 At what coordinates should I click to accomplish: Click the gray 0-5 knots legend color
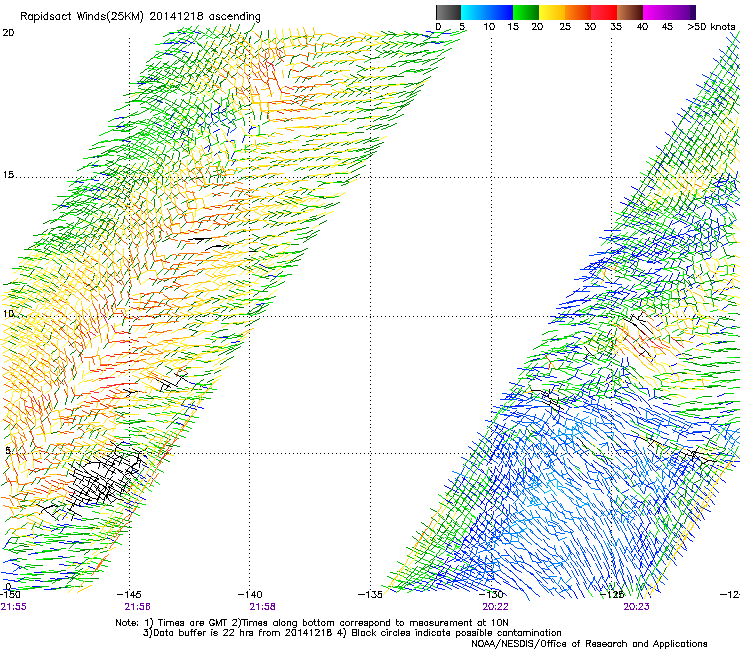(x=448, y=12)
